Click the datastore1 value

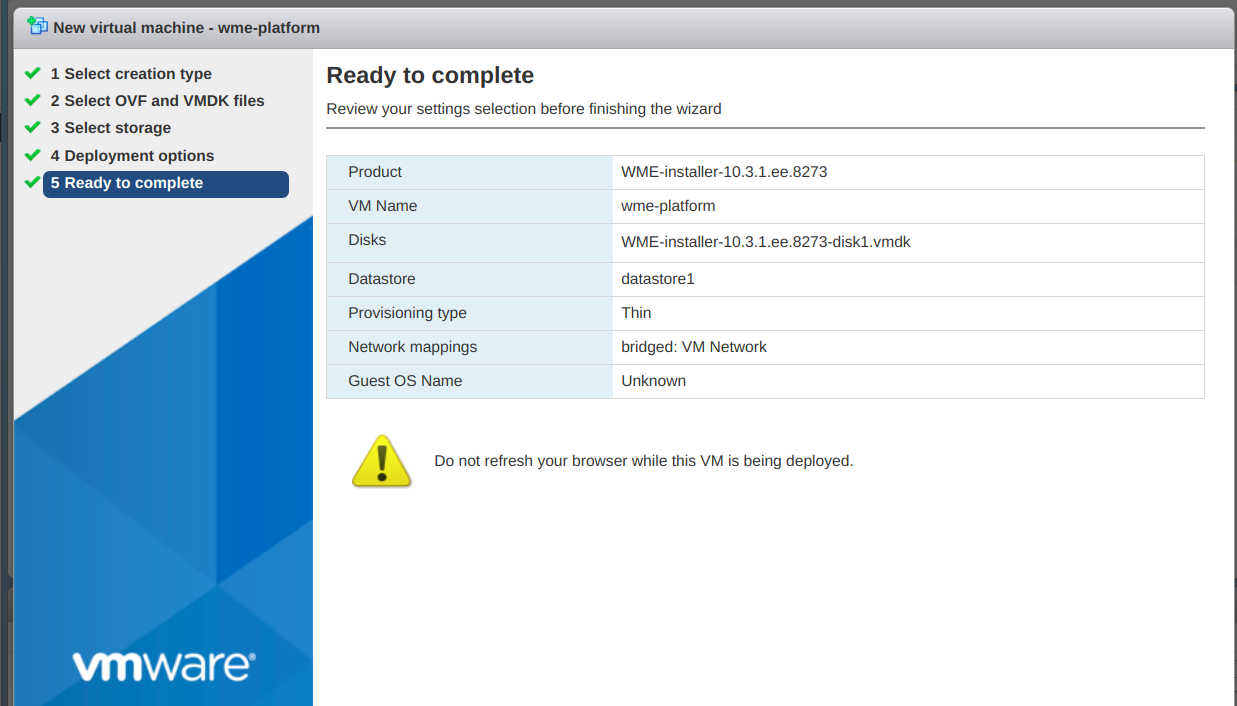(657, 279)
